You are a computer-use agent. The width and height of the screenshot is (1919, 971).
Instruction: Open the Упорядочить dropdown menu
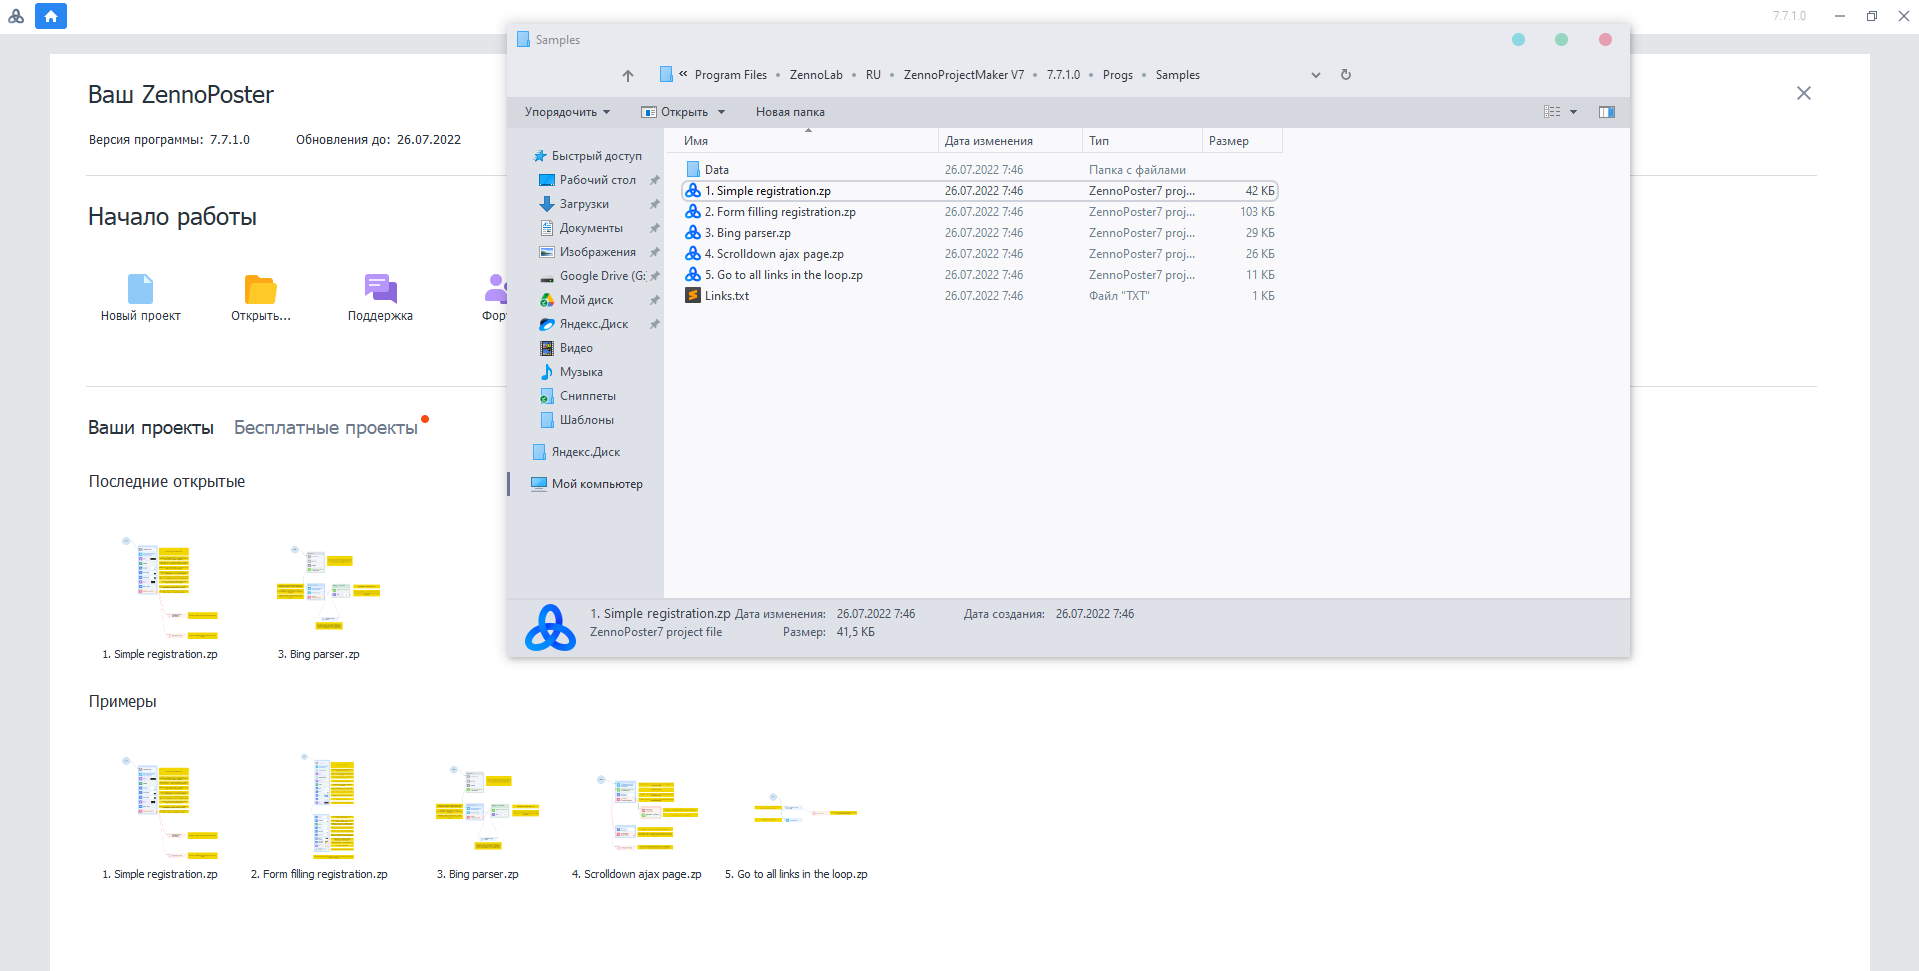point(567,112)
